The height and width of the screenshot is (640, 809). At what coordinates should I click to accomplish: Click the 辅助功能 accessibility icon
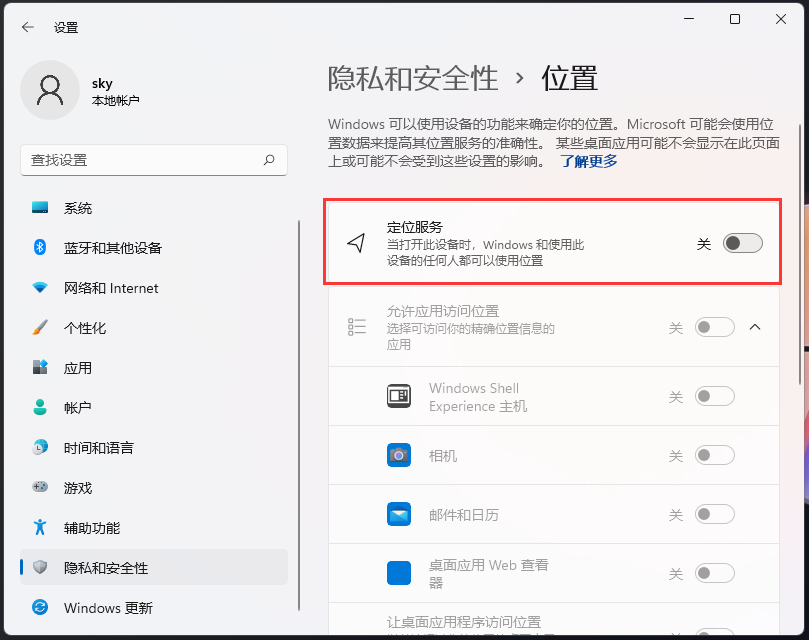40,528
